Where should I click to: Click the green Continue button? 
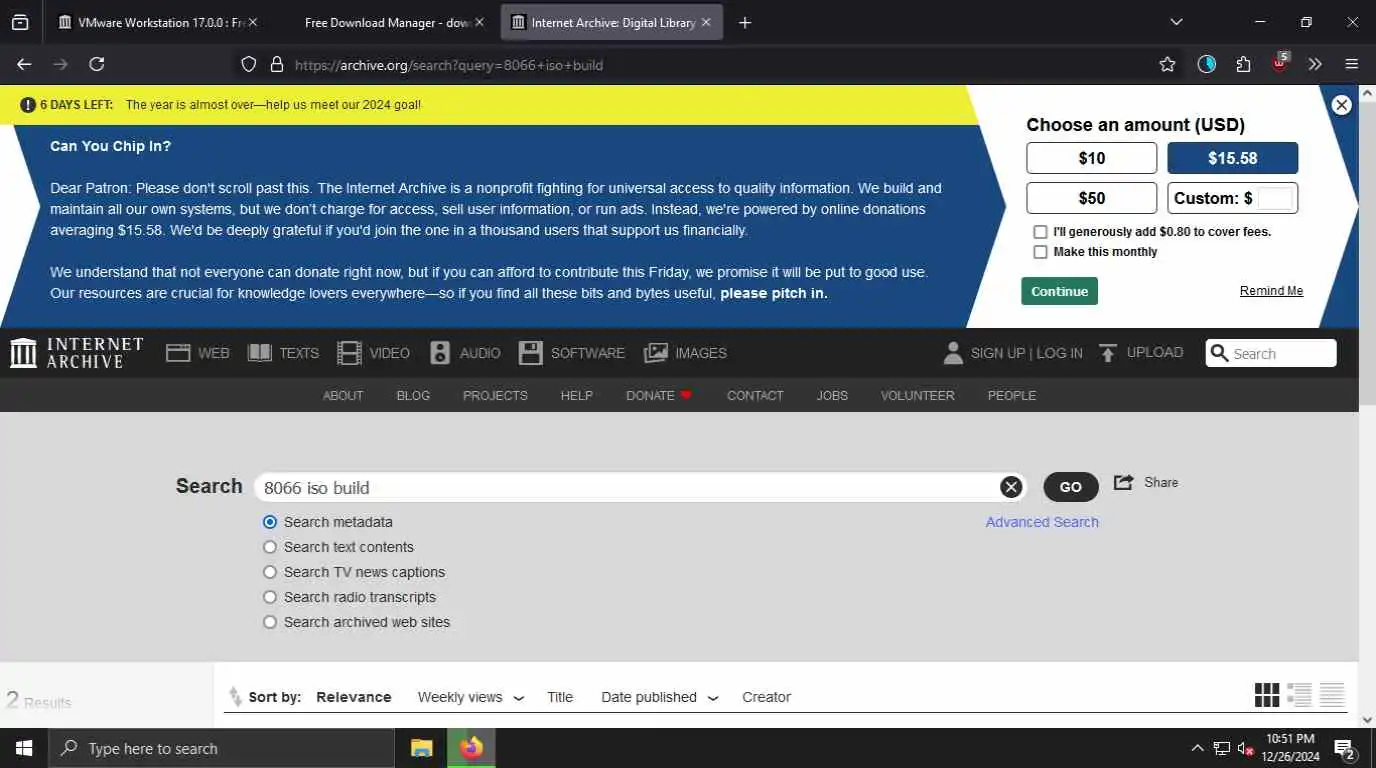[x=1059, y=291]
